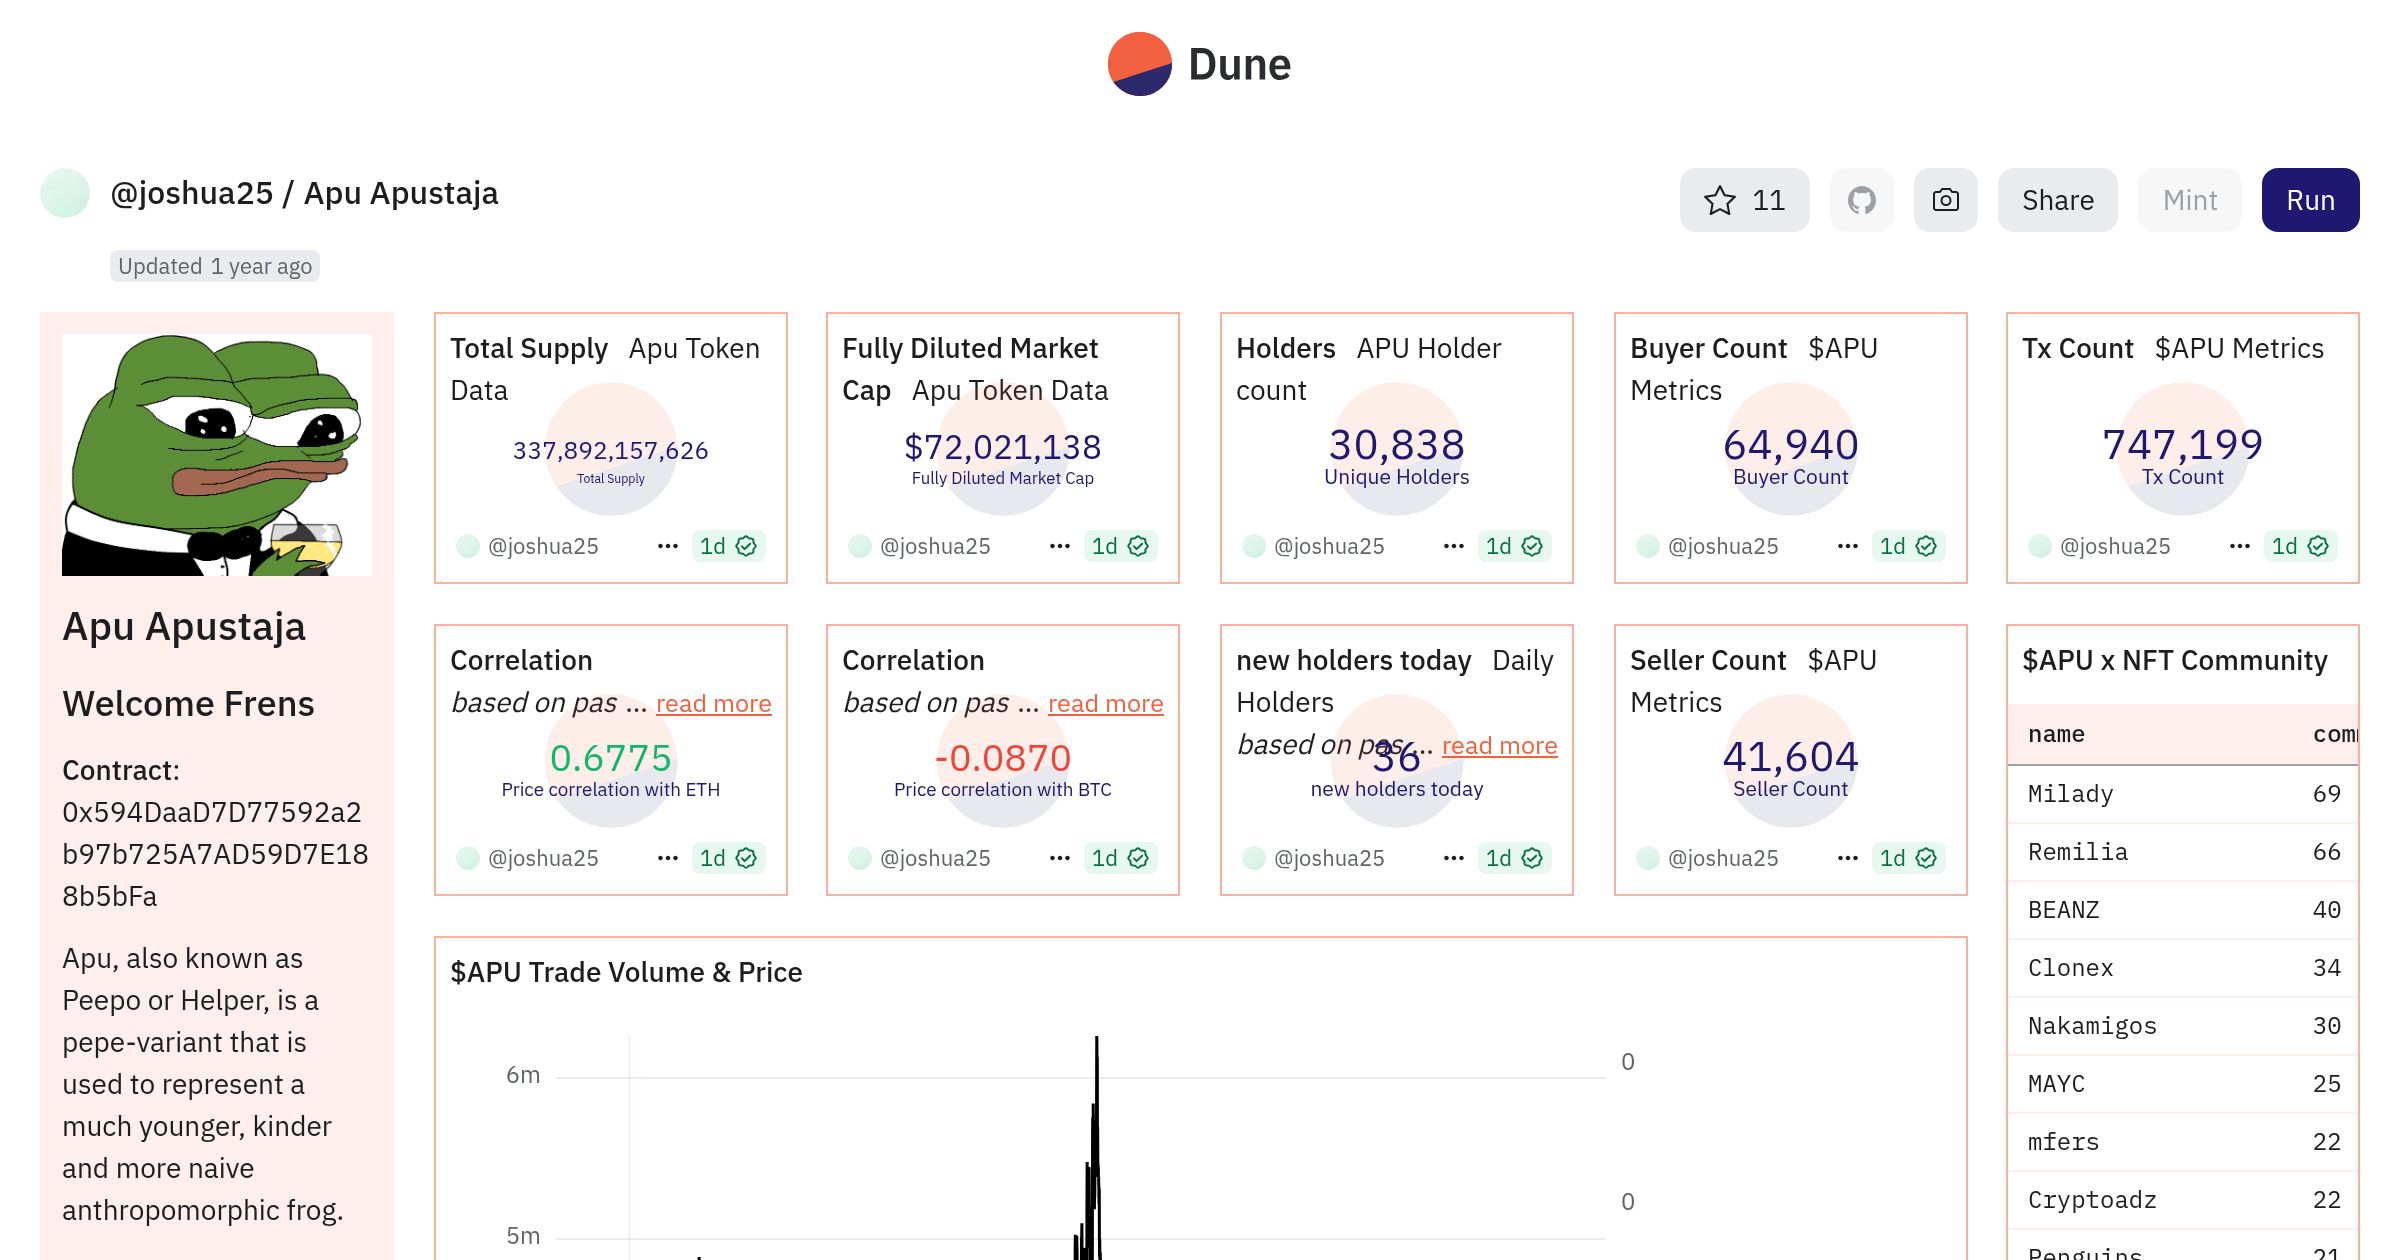This screenshot has height=1260, width=2400.
Task: Click the $APU x NFT Community title
Action: 2175,660
